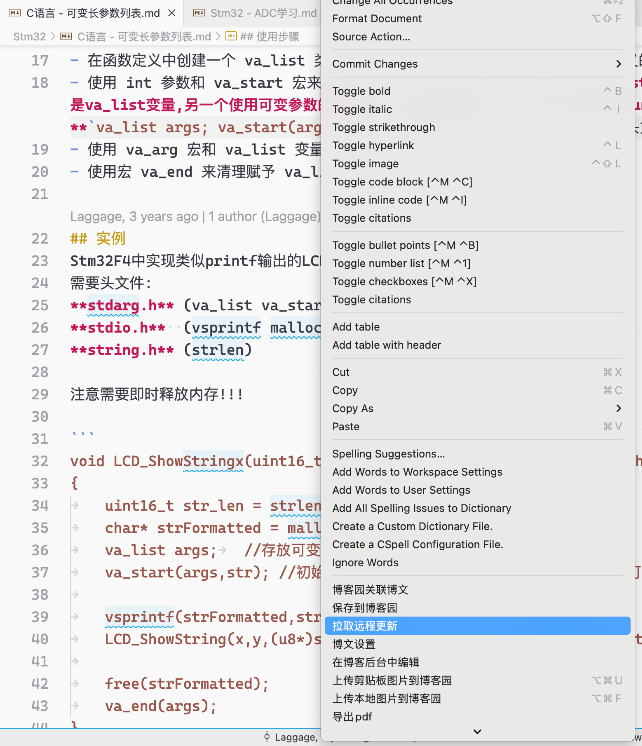The height and width of the screenshot is (746, 642).
Task: Click free(strFormatted); on line 42
Action: point(187,684)
